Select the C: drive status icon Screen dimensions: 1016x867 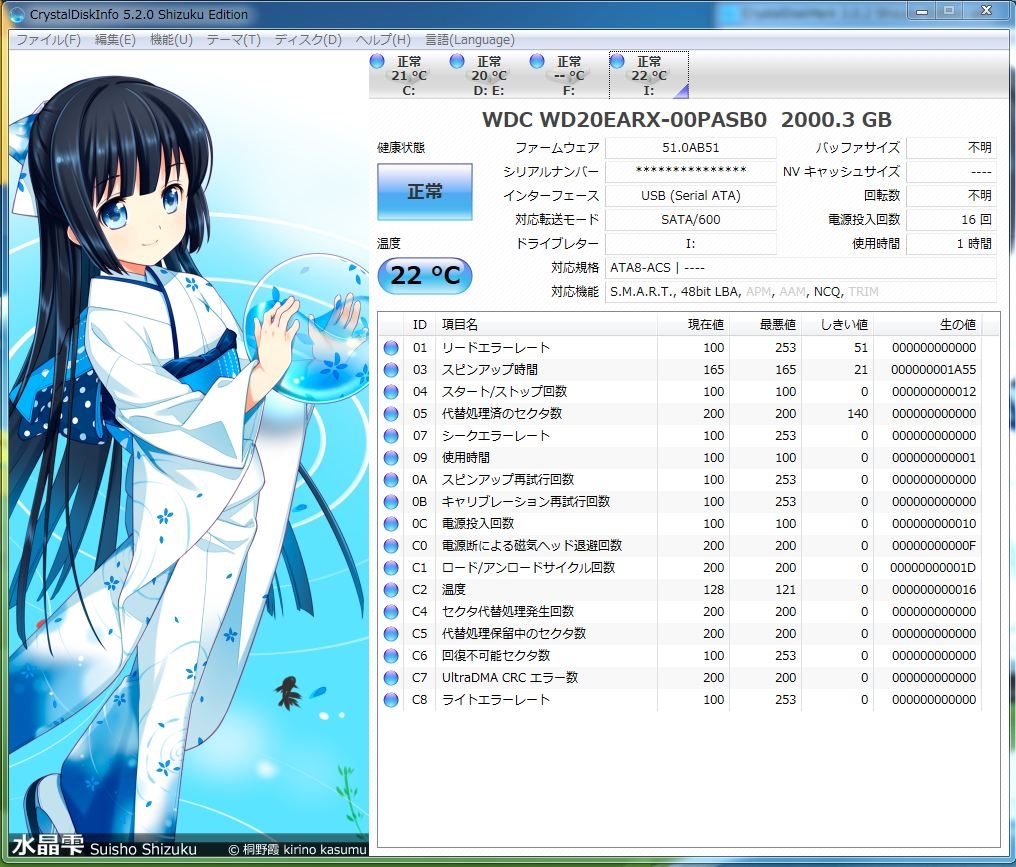click(377, 62)
